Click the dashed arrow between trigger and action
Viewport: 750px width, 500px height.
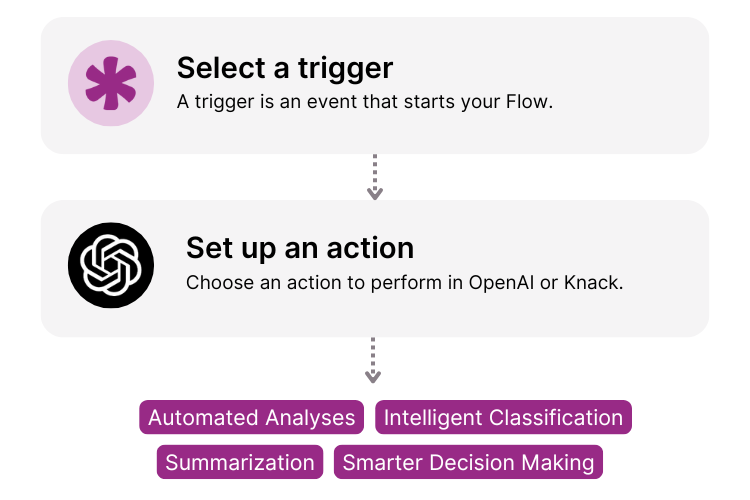pos(374,177)
